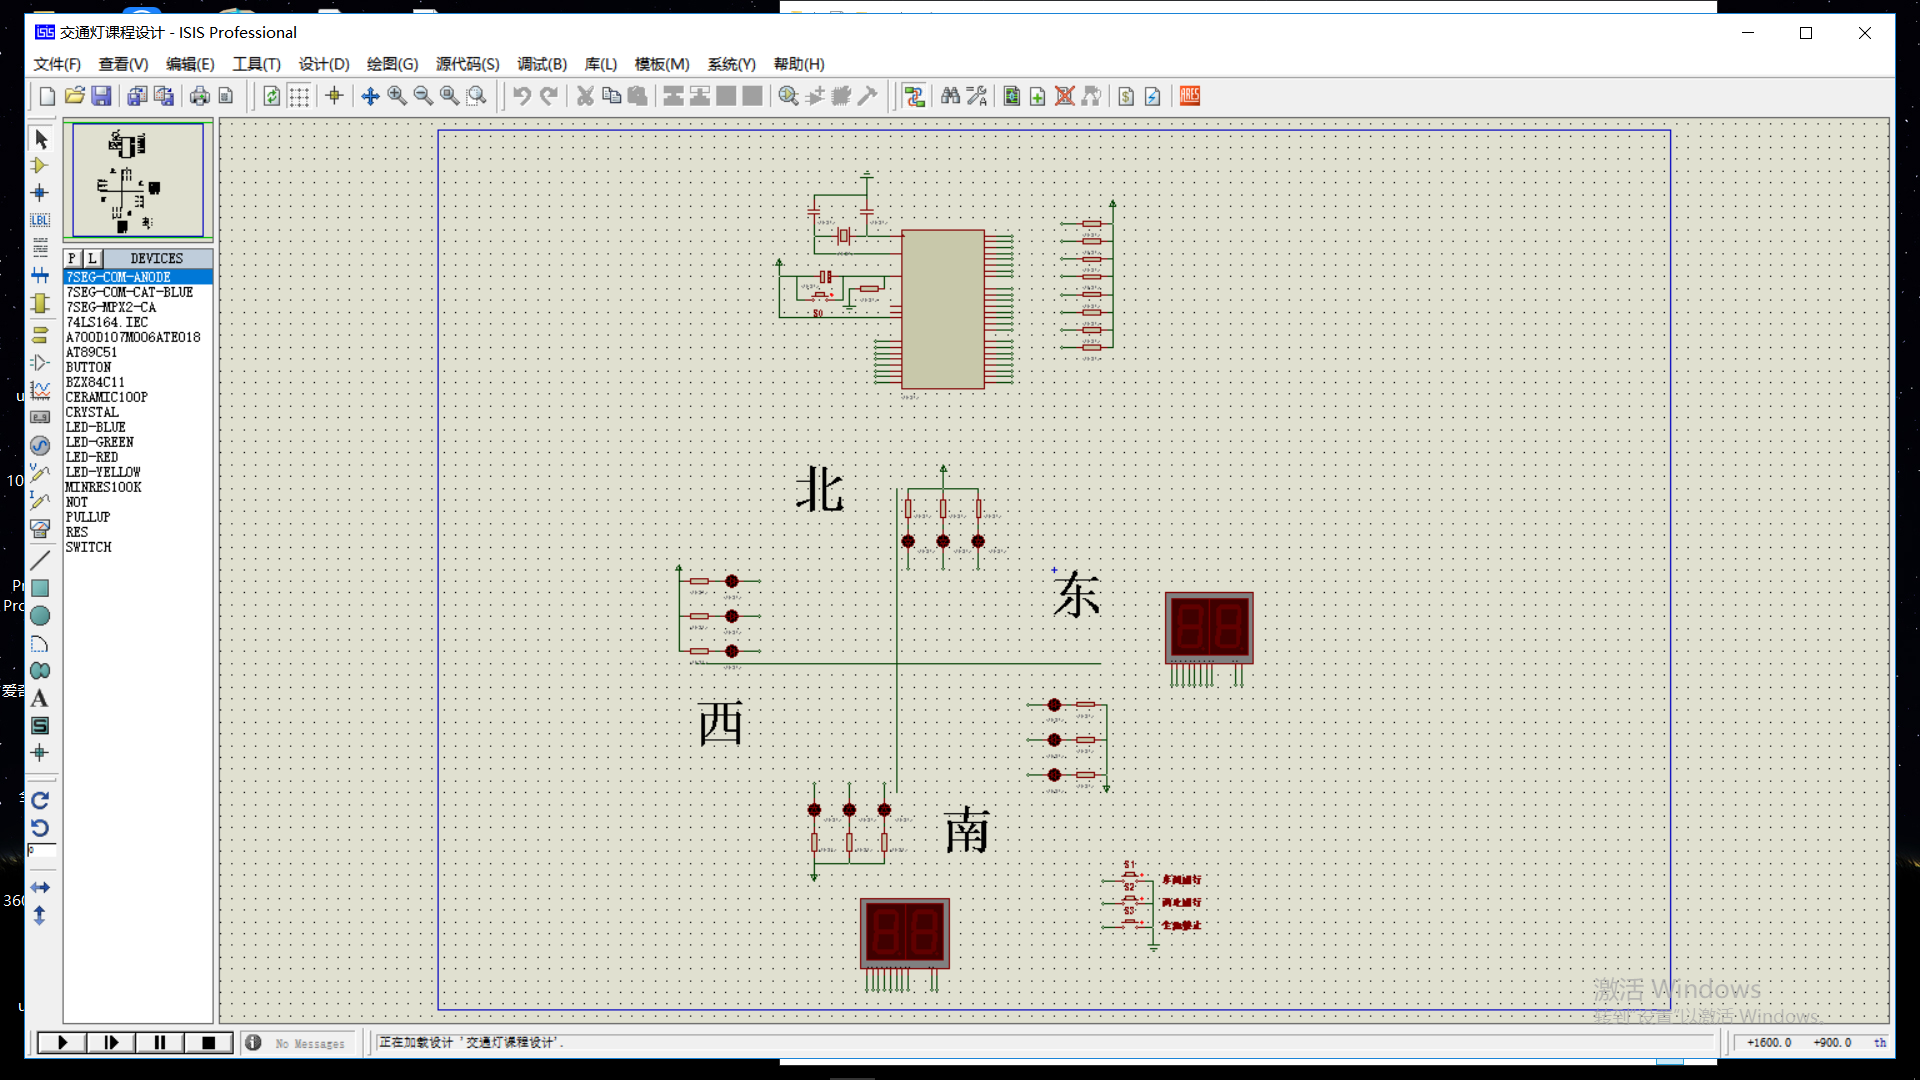This screenshot has height=1080, width=1920.
Task: Select the Wire Label (LBL) tool
Action: click(40, 220)
